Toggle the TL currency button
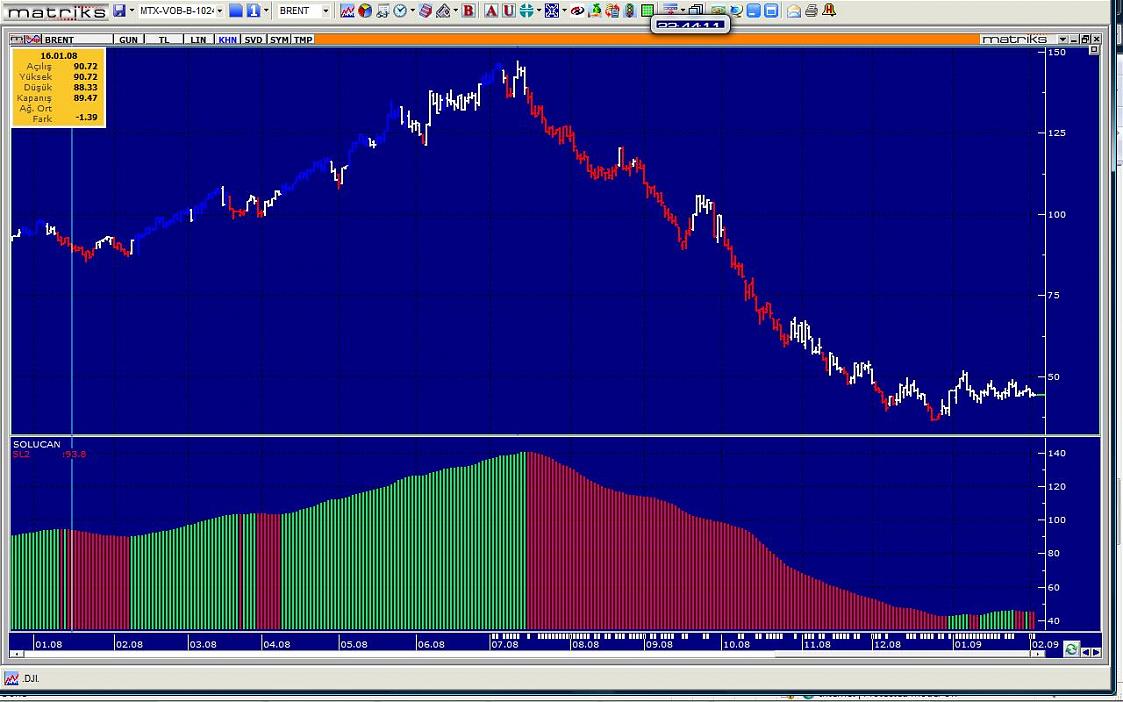 coord(161,40)
